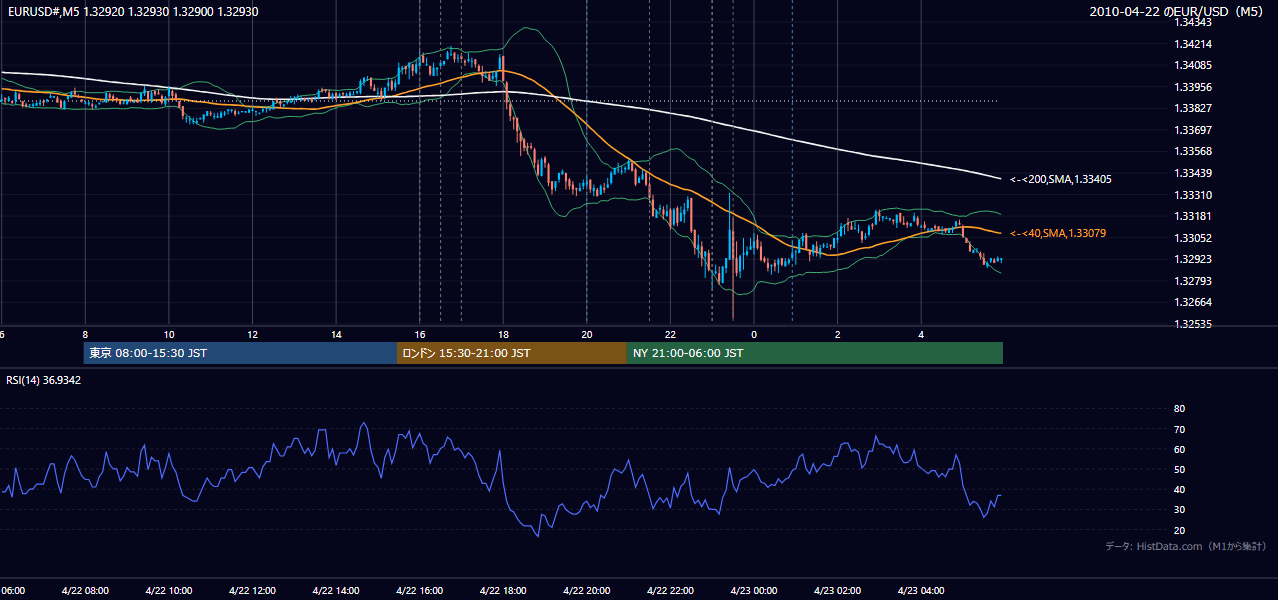Click RSI scale level 60
The width and height of the screenshot is (1278, 600).
1179,449
